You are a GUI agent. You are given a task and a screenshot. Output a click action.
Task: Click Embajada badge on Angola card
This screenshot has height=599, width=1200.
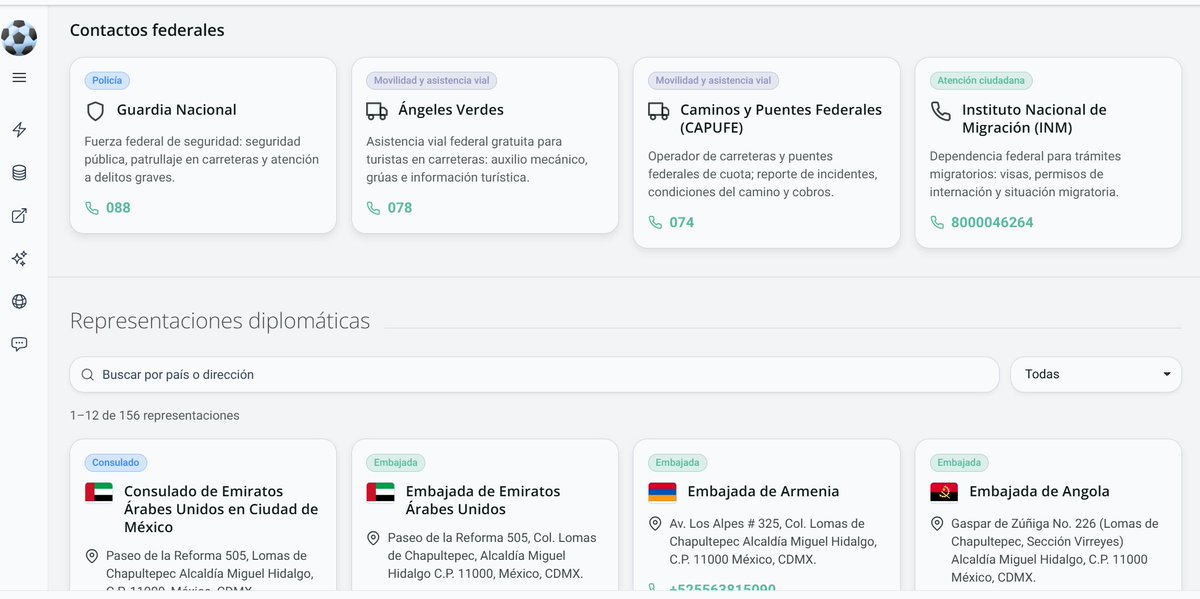coord(960,463)
